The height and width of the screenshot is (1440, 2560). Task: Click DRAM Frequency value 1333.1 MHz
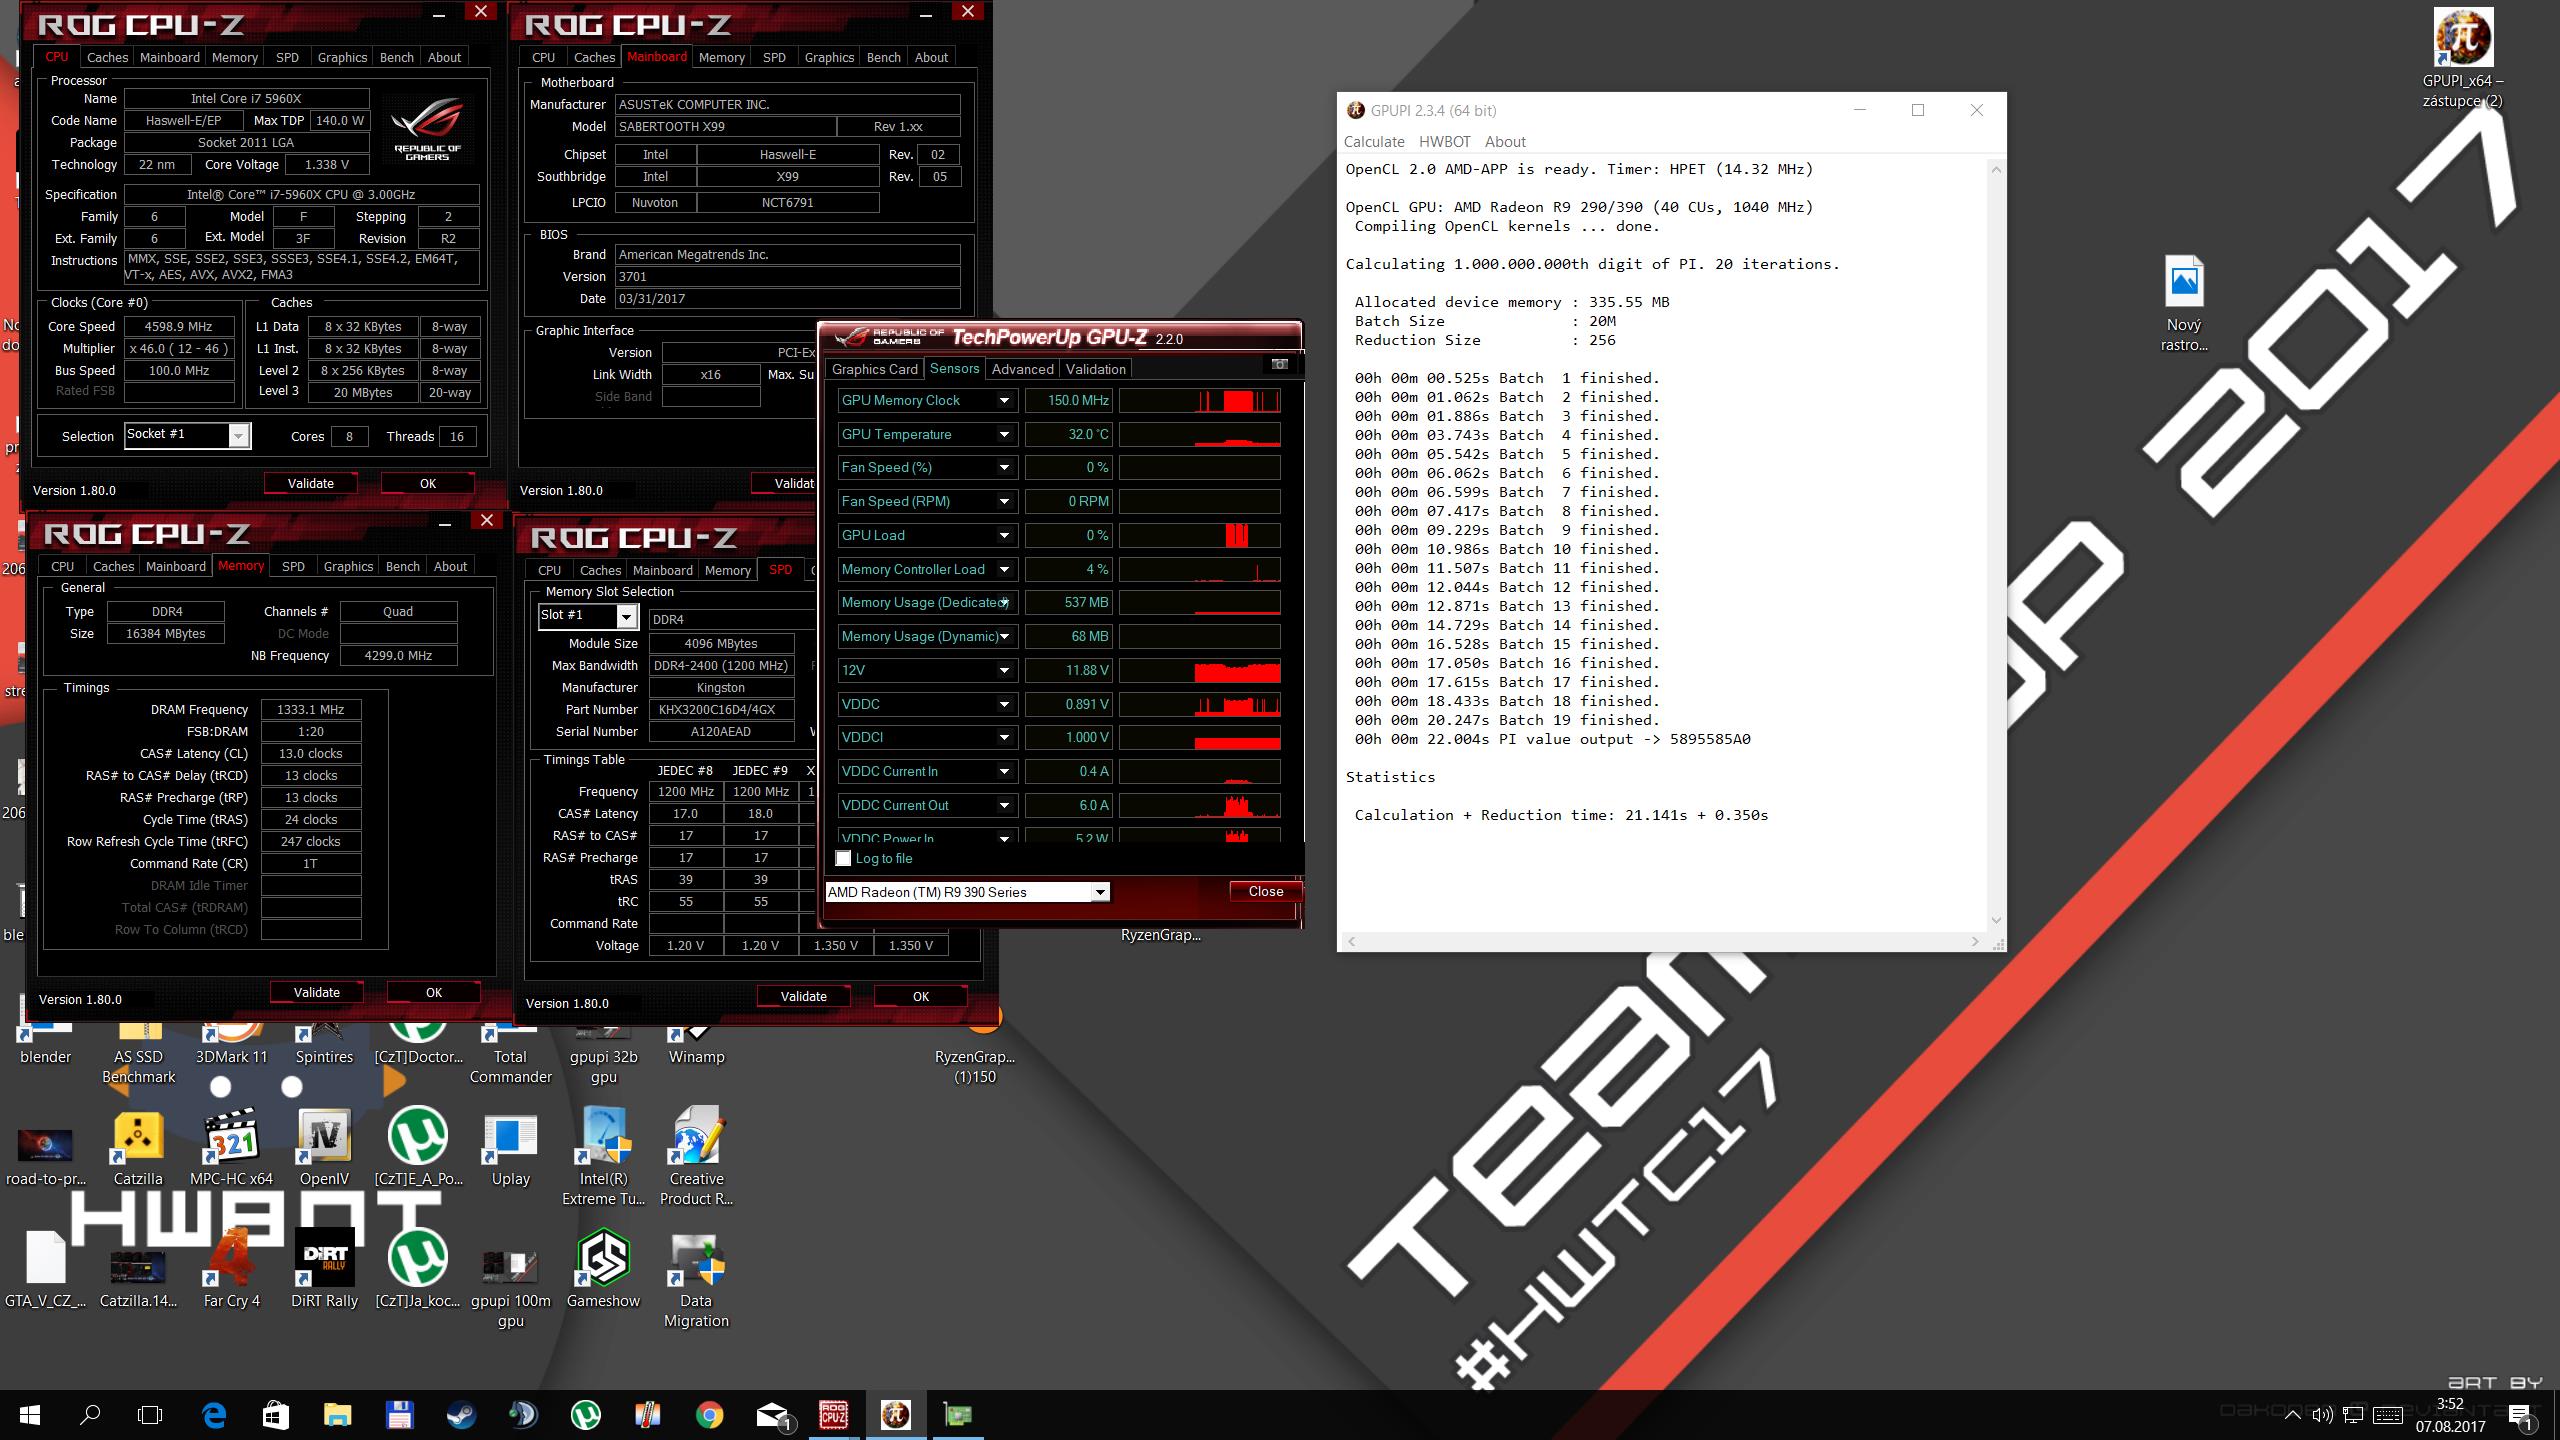[x=311, y=709]
